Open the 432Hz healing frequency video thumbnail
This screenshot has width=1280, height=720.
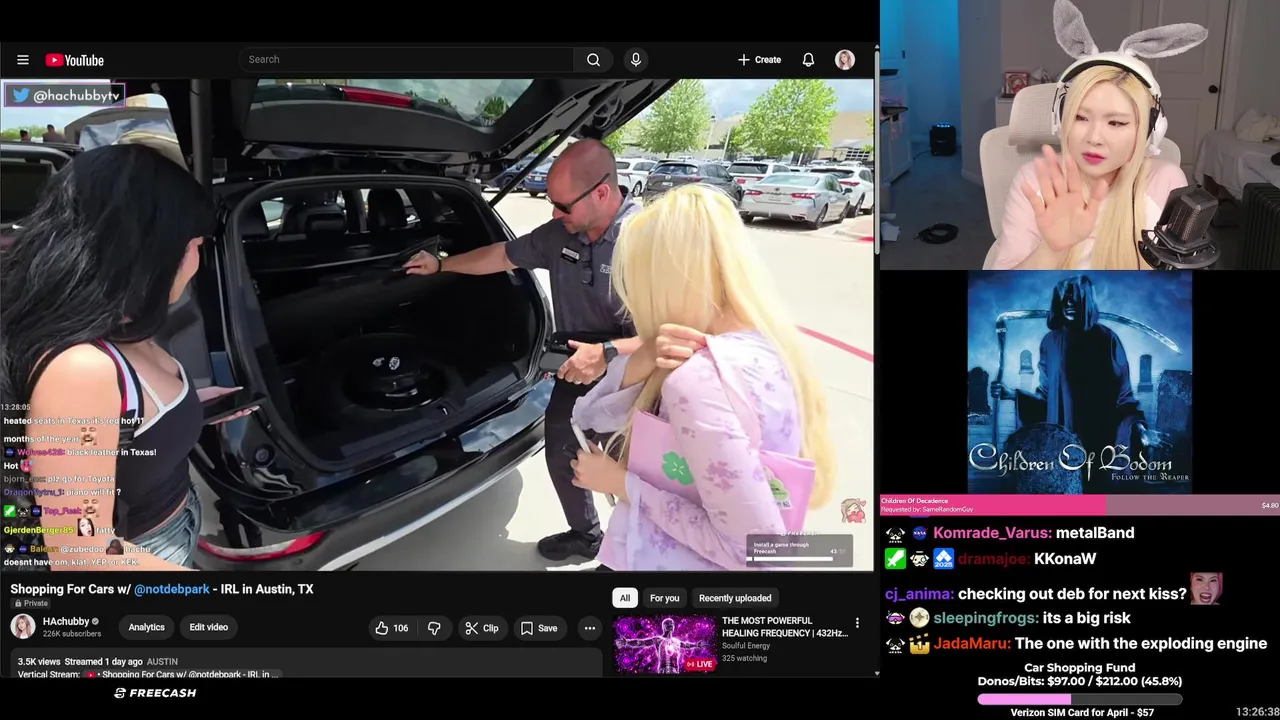[x=664, y=643]
